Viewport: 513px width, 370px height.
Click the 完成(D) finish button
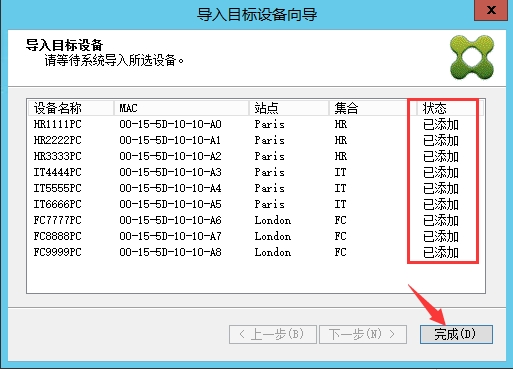pos(456,334)
